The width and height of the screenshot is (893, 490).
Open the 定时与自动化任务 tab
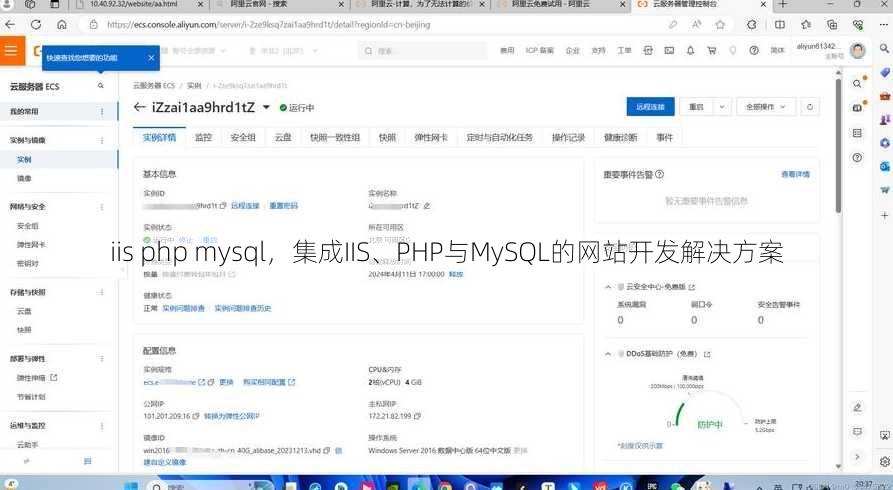tap(499, 137)
